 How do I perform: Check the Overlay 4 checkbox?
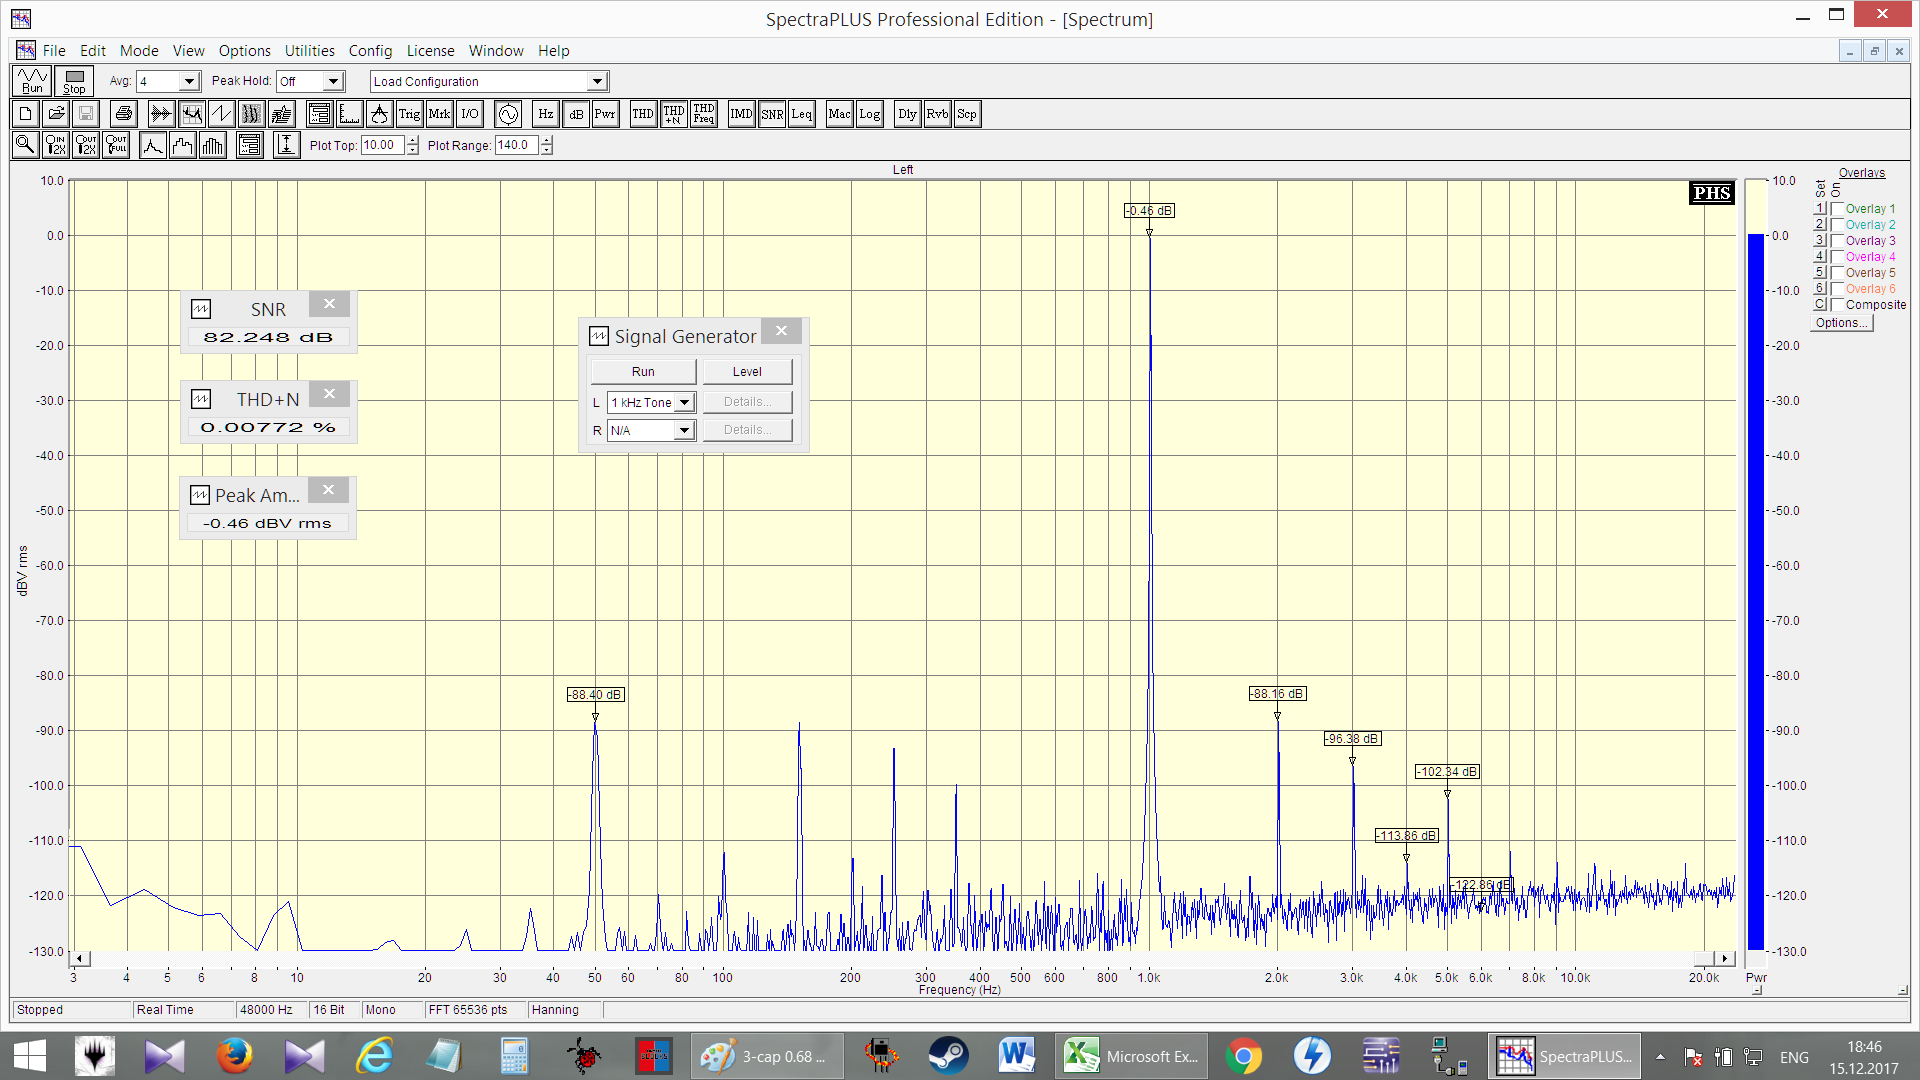coord(1838,257)
